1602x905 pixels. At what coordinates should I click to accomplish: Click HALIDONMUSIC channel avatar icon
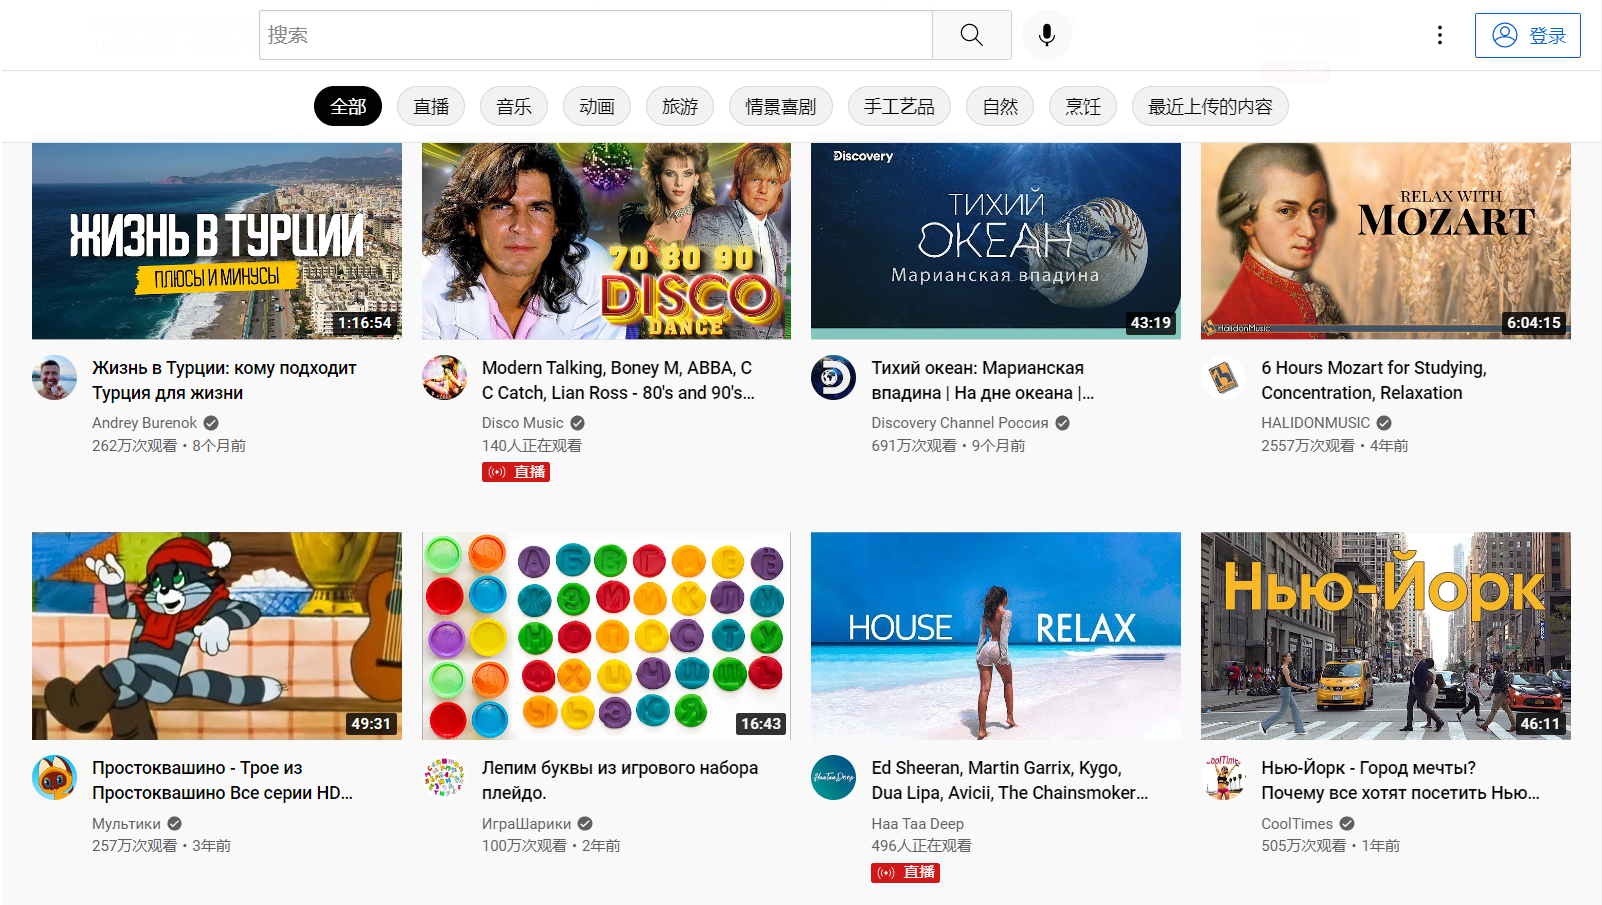(1223, 378)
